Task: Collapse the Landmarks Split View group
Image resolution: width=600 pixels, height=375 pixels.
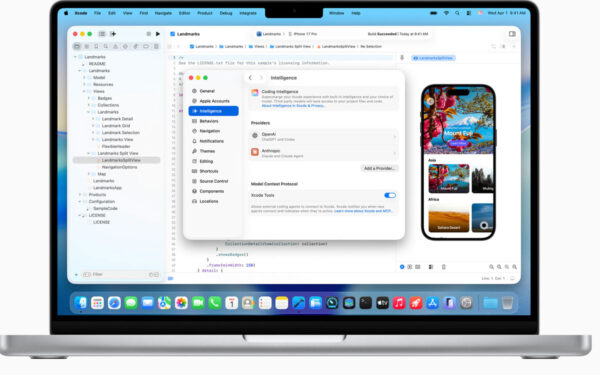Action: [89, 153]
